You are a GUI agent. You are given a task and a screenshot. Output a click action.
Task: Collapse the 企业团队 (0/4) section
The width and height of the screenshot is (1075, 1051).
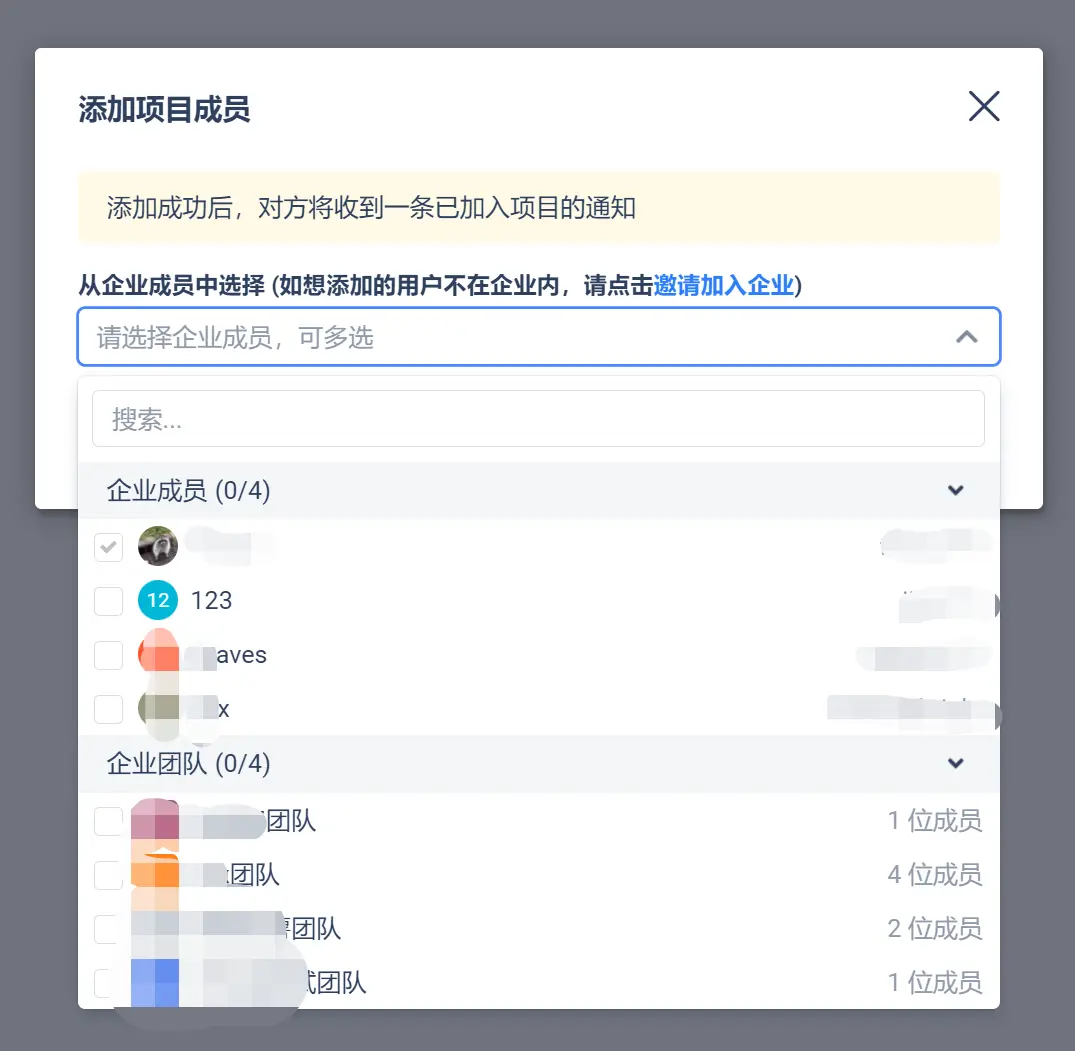(956, 763)
